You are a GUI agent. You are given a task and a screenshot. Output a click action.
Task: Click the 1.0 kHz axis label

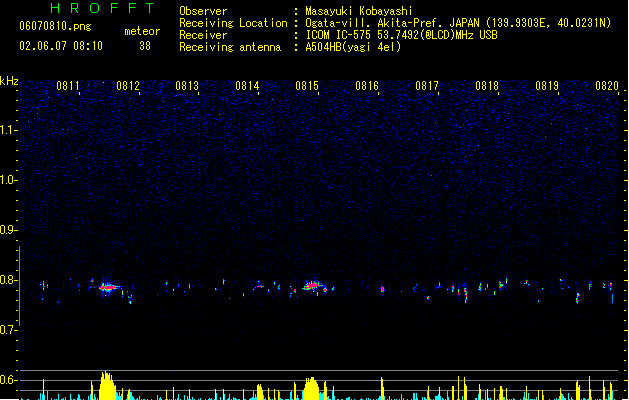[x=8, y=180]
